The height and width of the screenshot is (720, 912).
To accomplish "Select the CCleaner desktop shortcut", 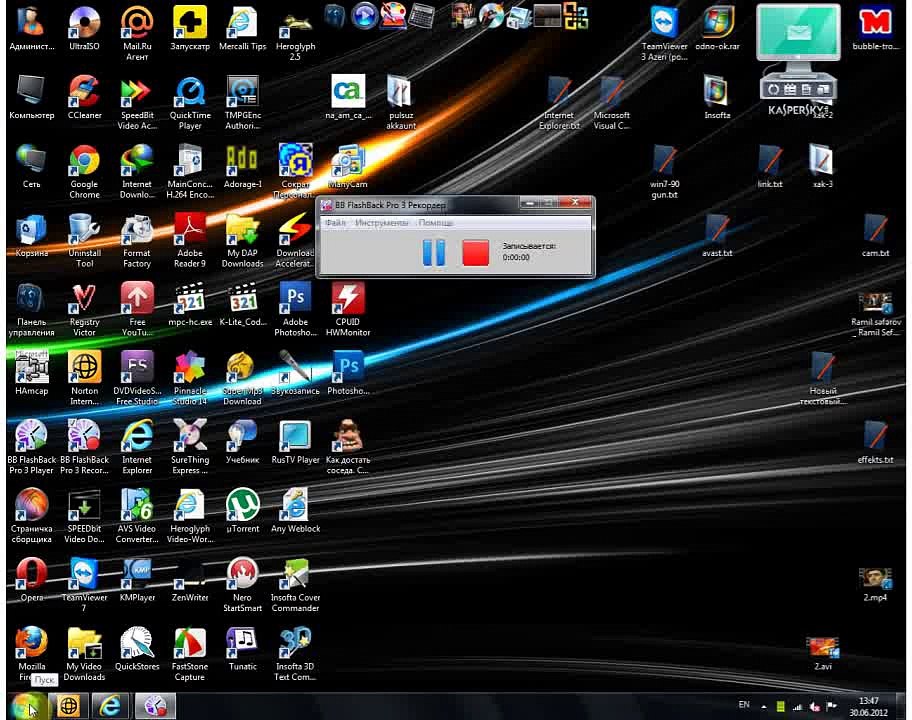I will [x=84, y=97].
